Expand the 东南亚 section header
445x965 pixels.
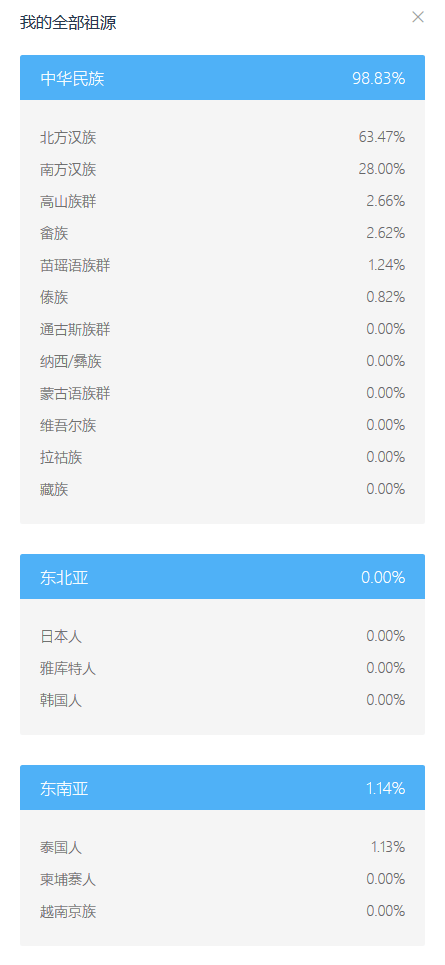coord(222,788)
